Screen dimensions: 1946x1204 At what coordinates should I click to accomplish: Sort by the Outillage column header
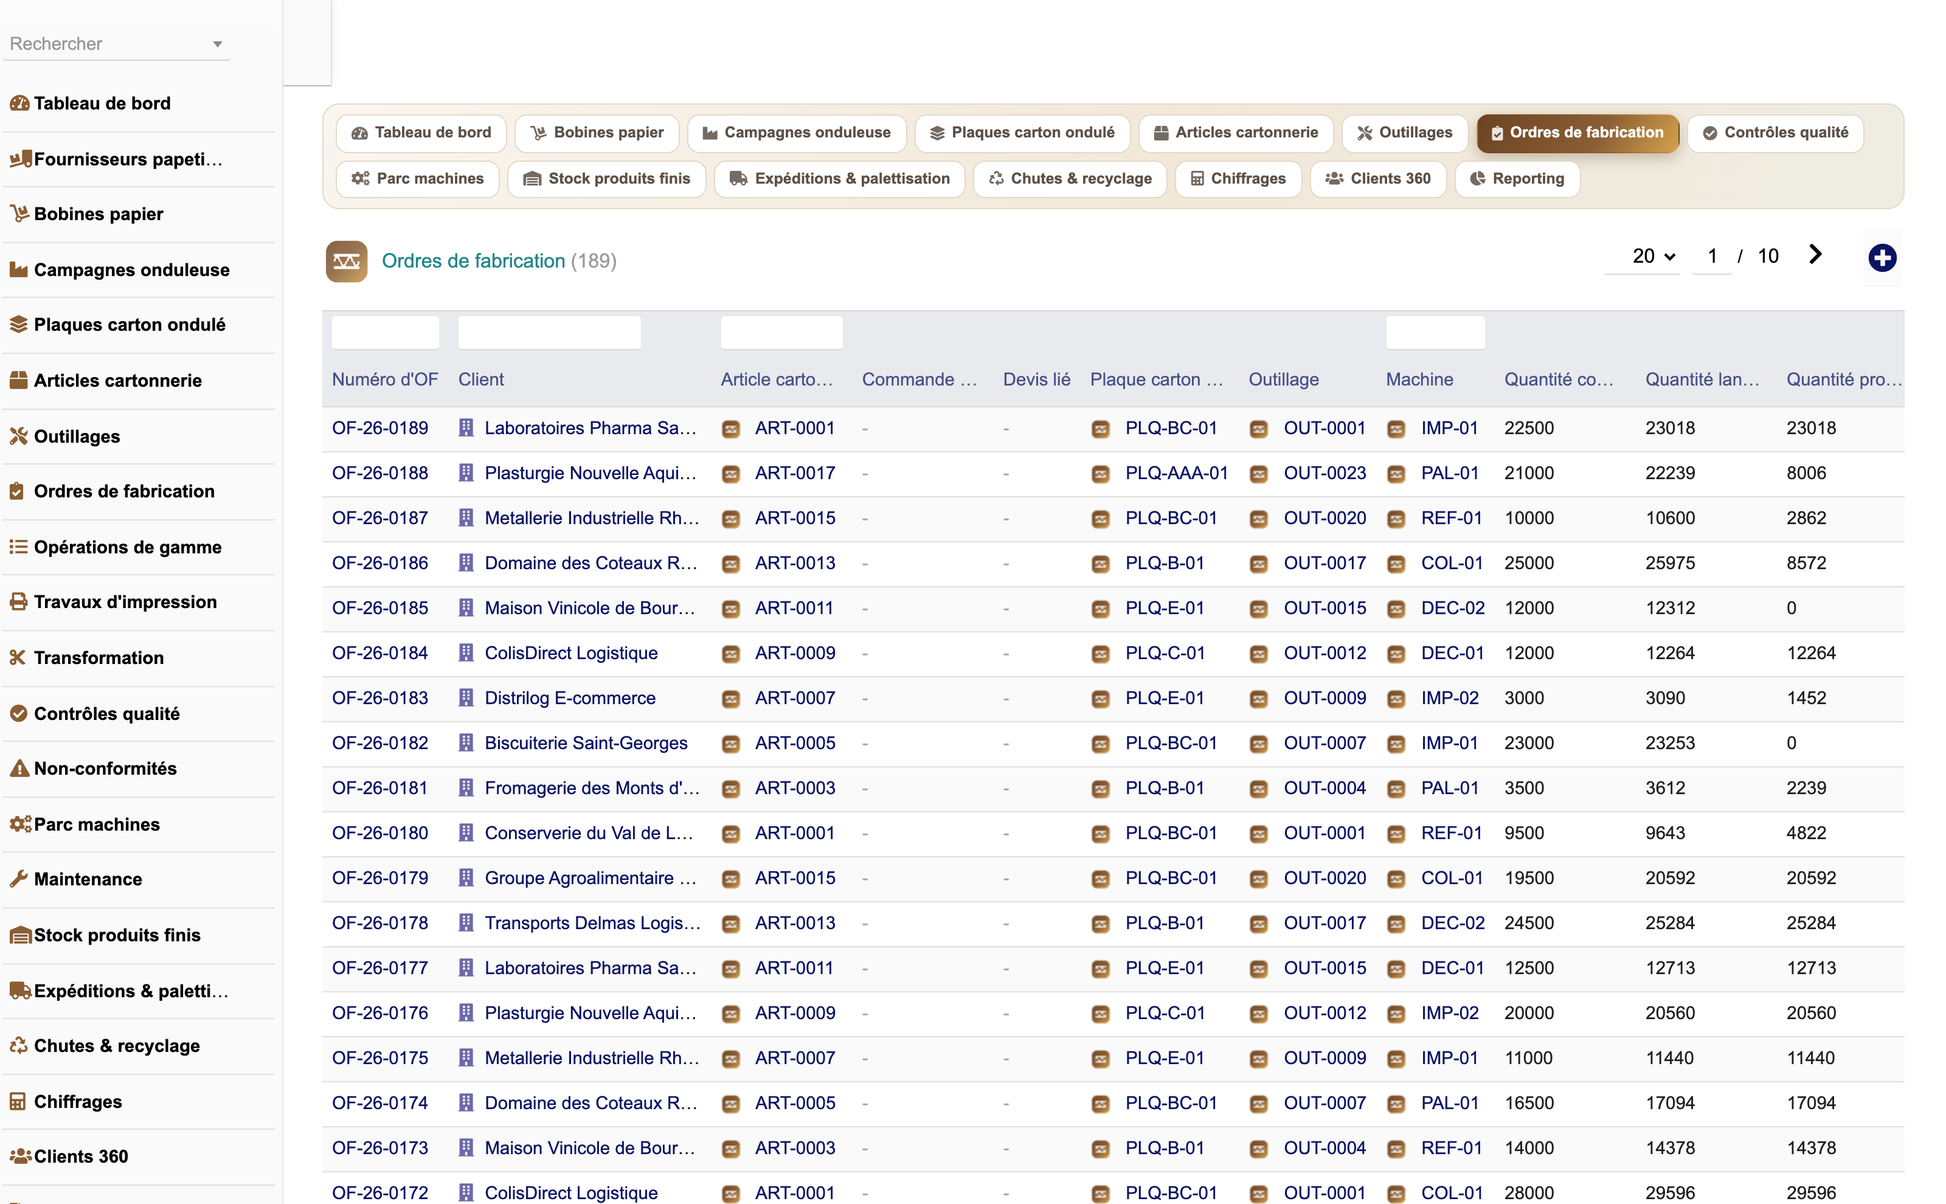(x=1284, y=379)
